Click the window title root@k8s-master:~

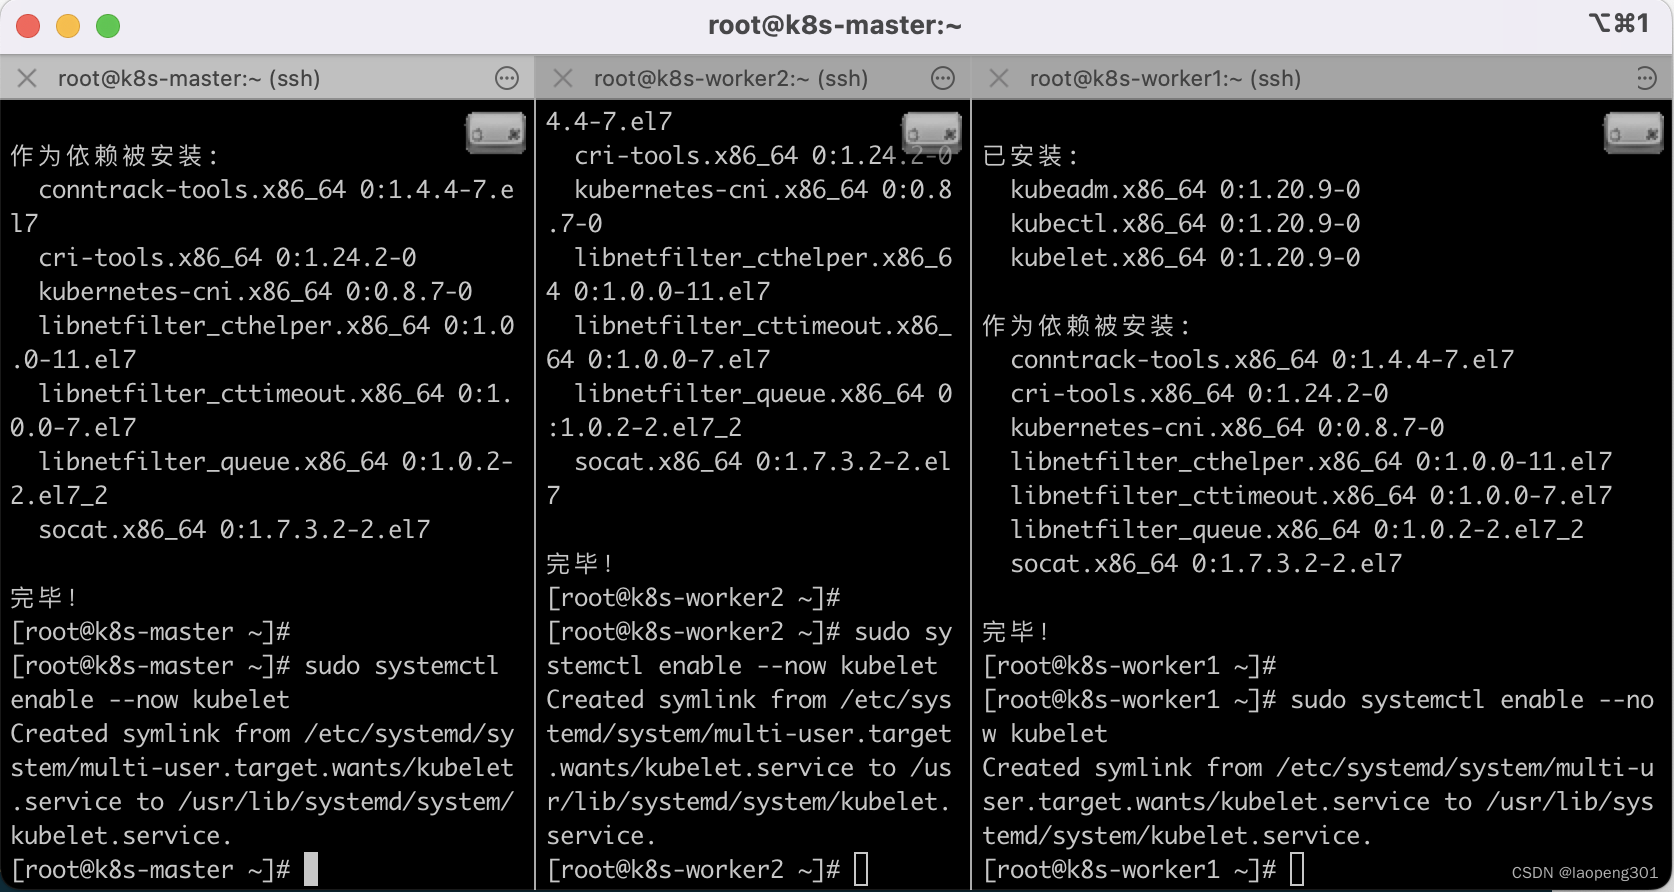(x=835, y=26)
